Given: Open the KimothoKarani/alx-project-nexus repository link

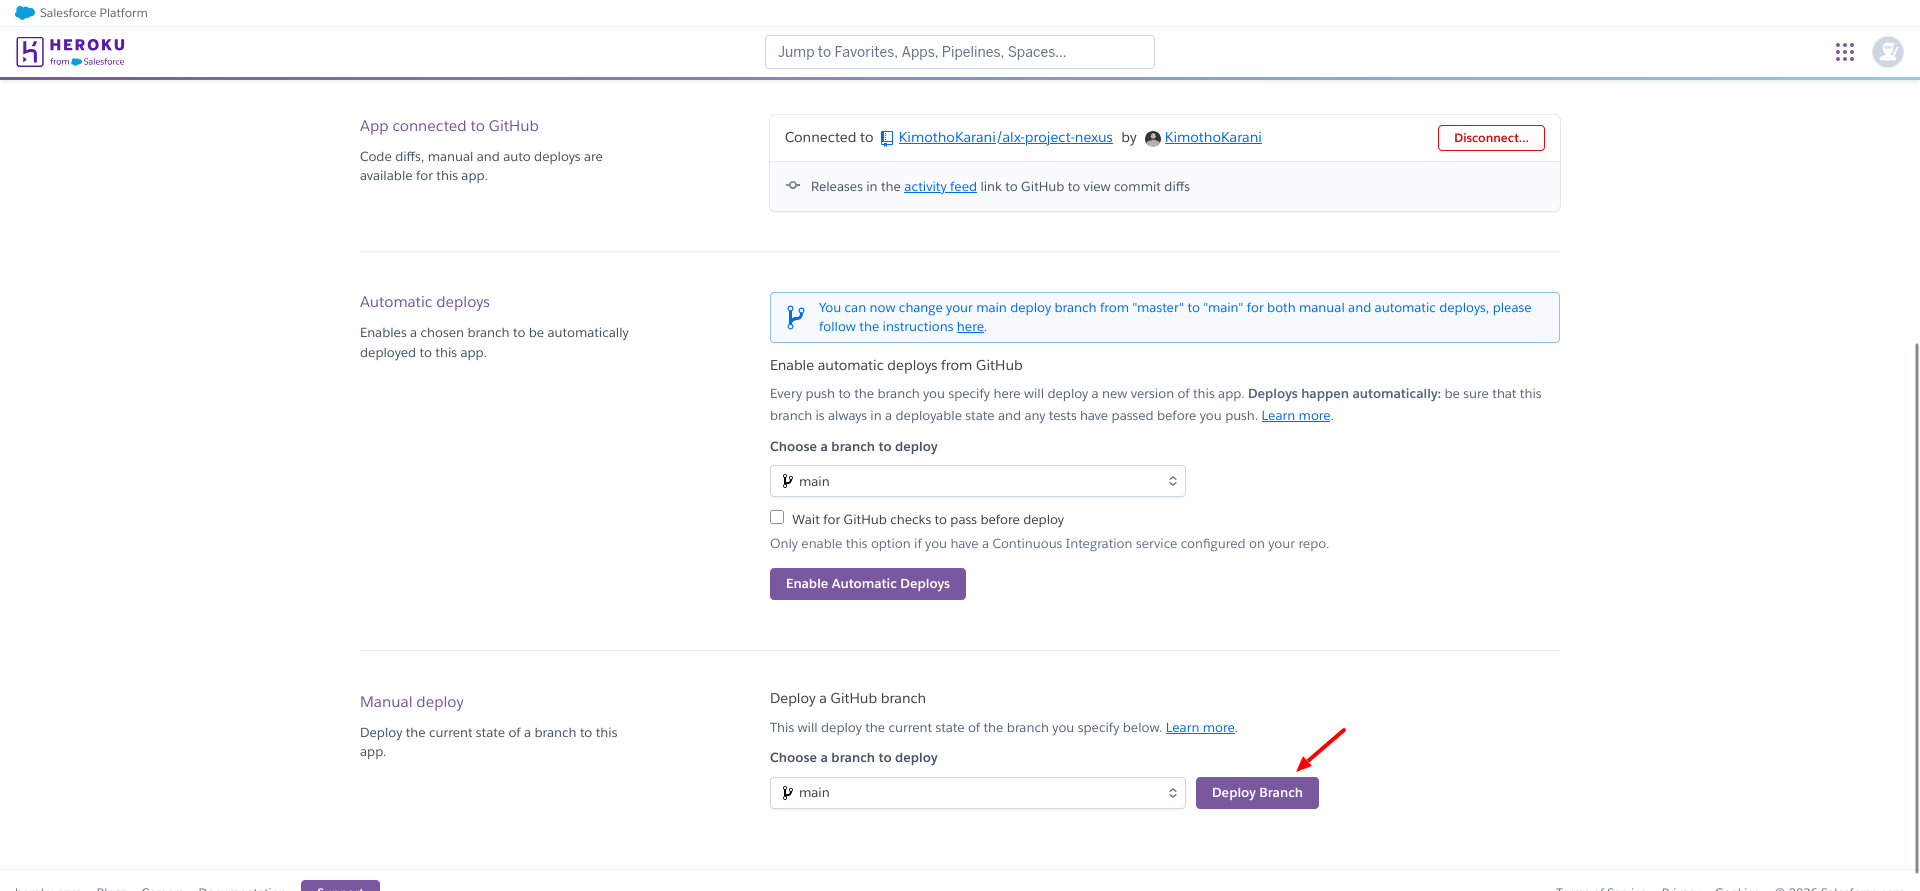Looking at the screenshot, I should tap(1005, 138).
